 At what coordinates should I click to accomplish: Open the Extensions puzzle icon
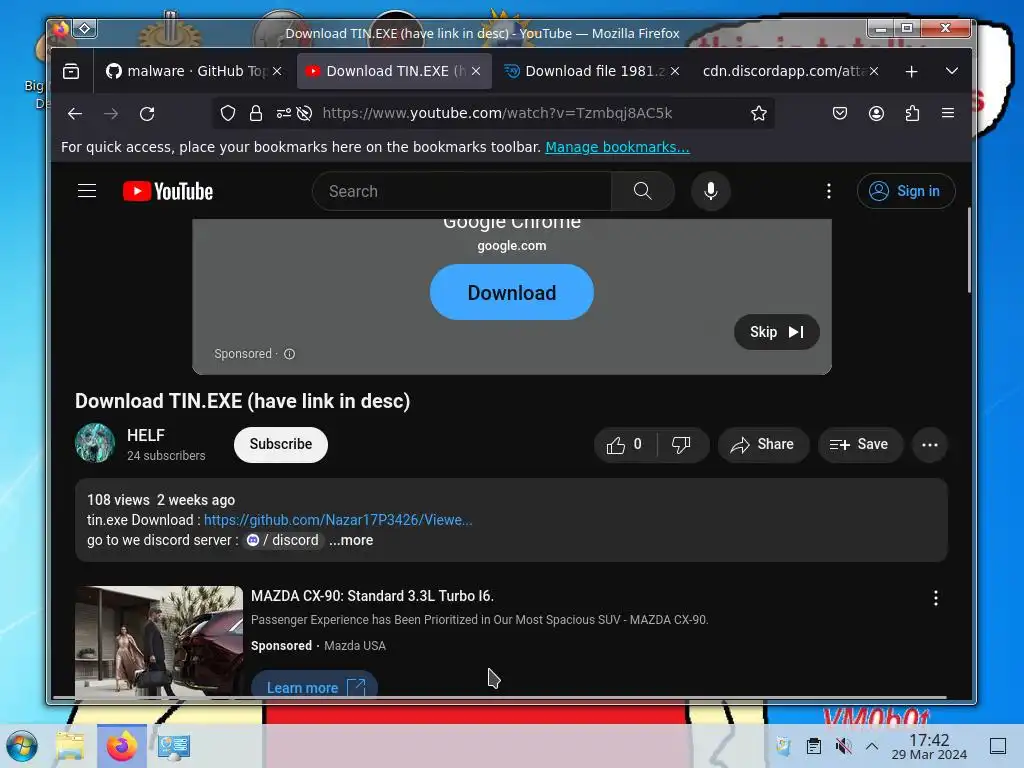[912, 114]
